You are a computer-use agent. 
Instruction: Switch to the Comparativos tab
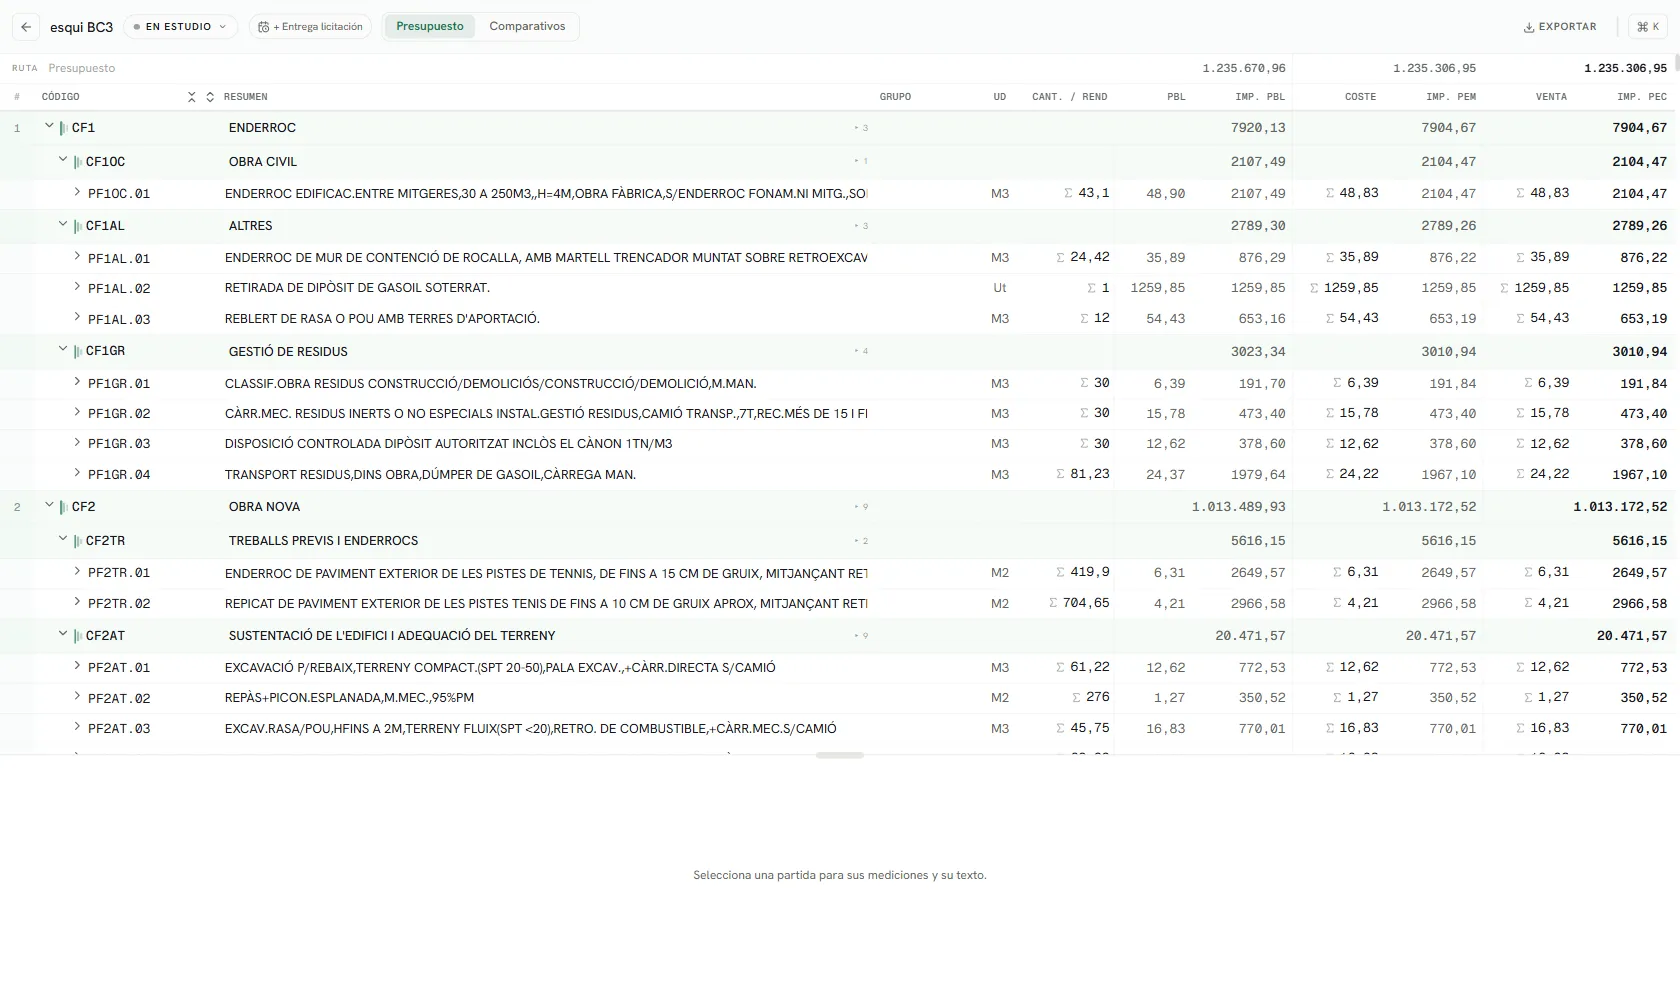[x=527, y=26]
